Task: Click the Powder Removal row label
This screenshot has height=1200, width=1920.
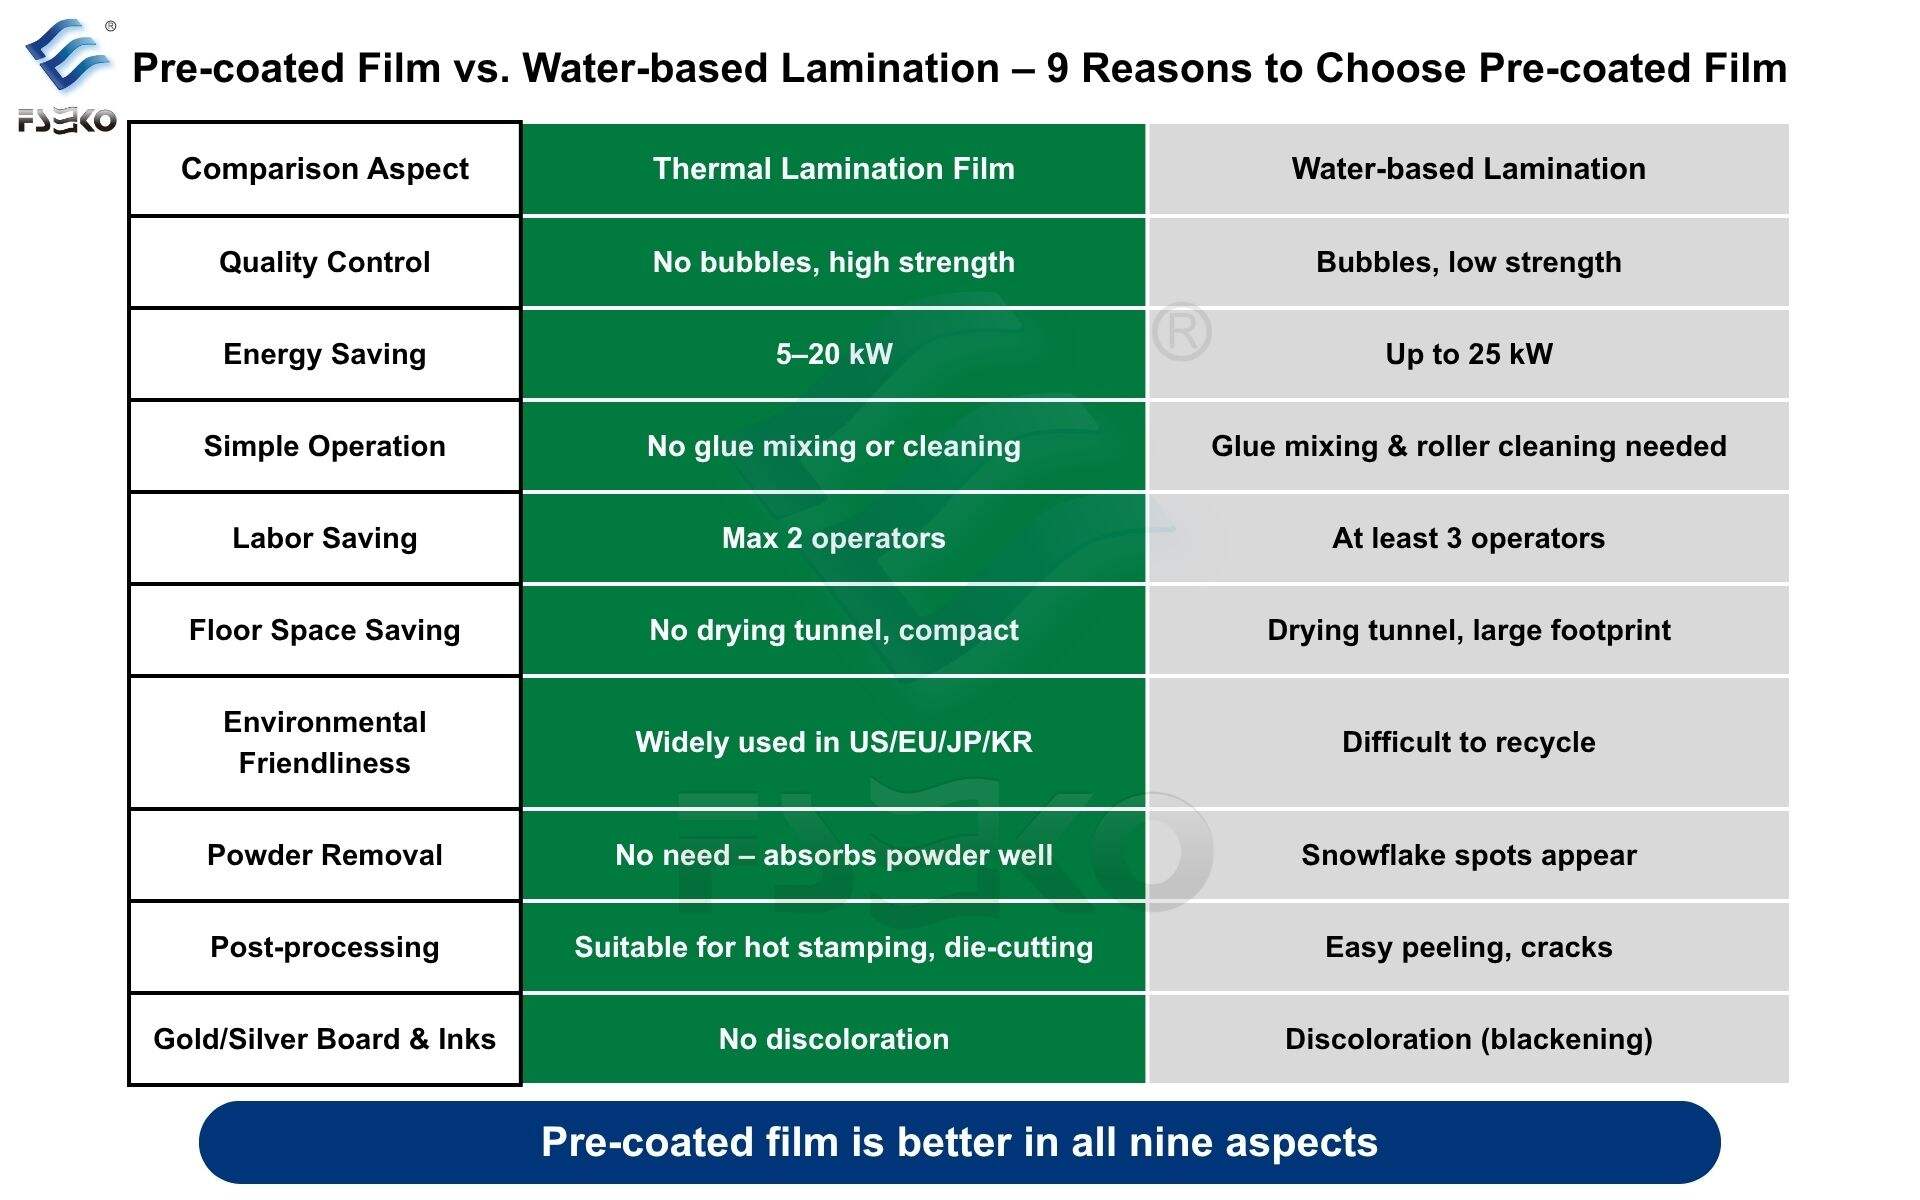Action: pyautogui.click(x=325, y=855)
